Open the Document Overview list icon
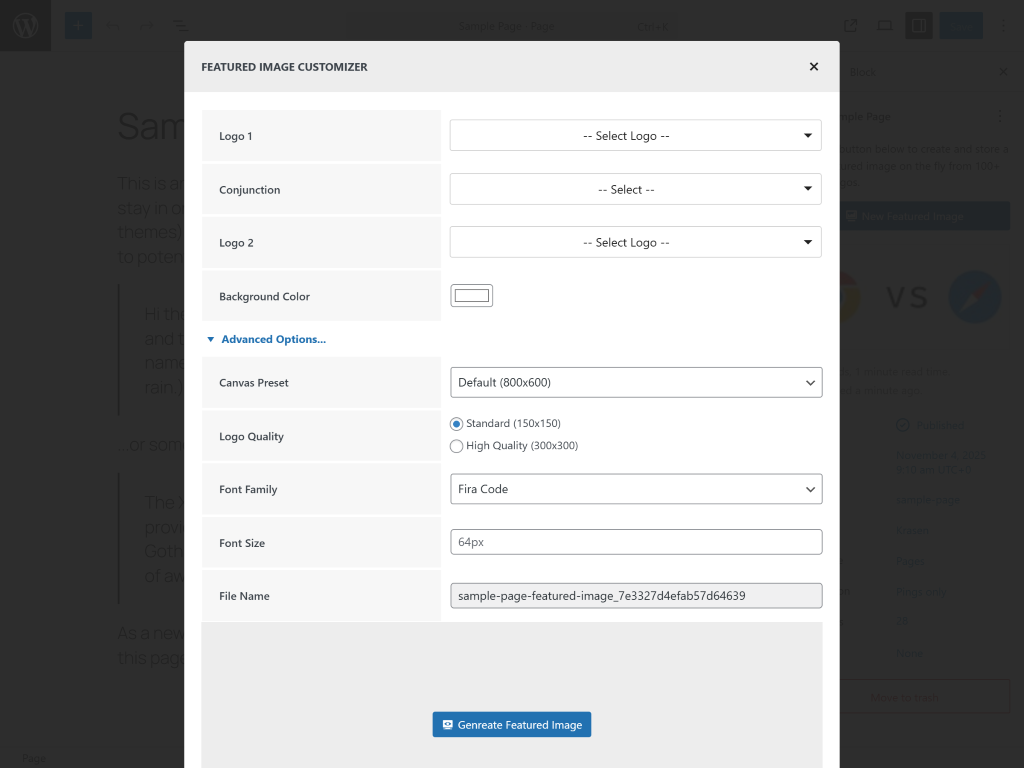The height and width of the screenshot is (768, 1024). (x=177, y=26)
